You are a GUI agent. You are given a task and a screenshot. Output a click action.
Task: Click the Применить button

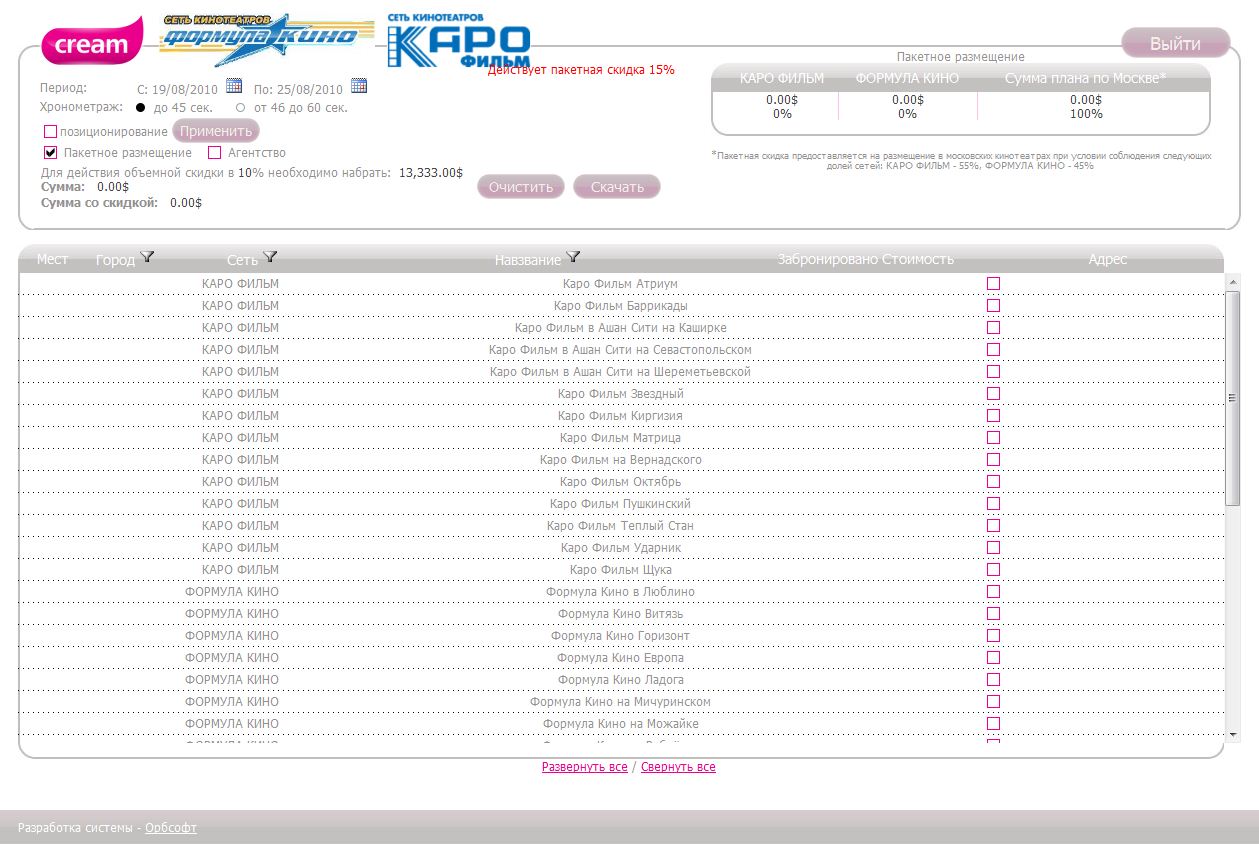[x=216, y=131]
